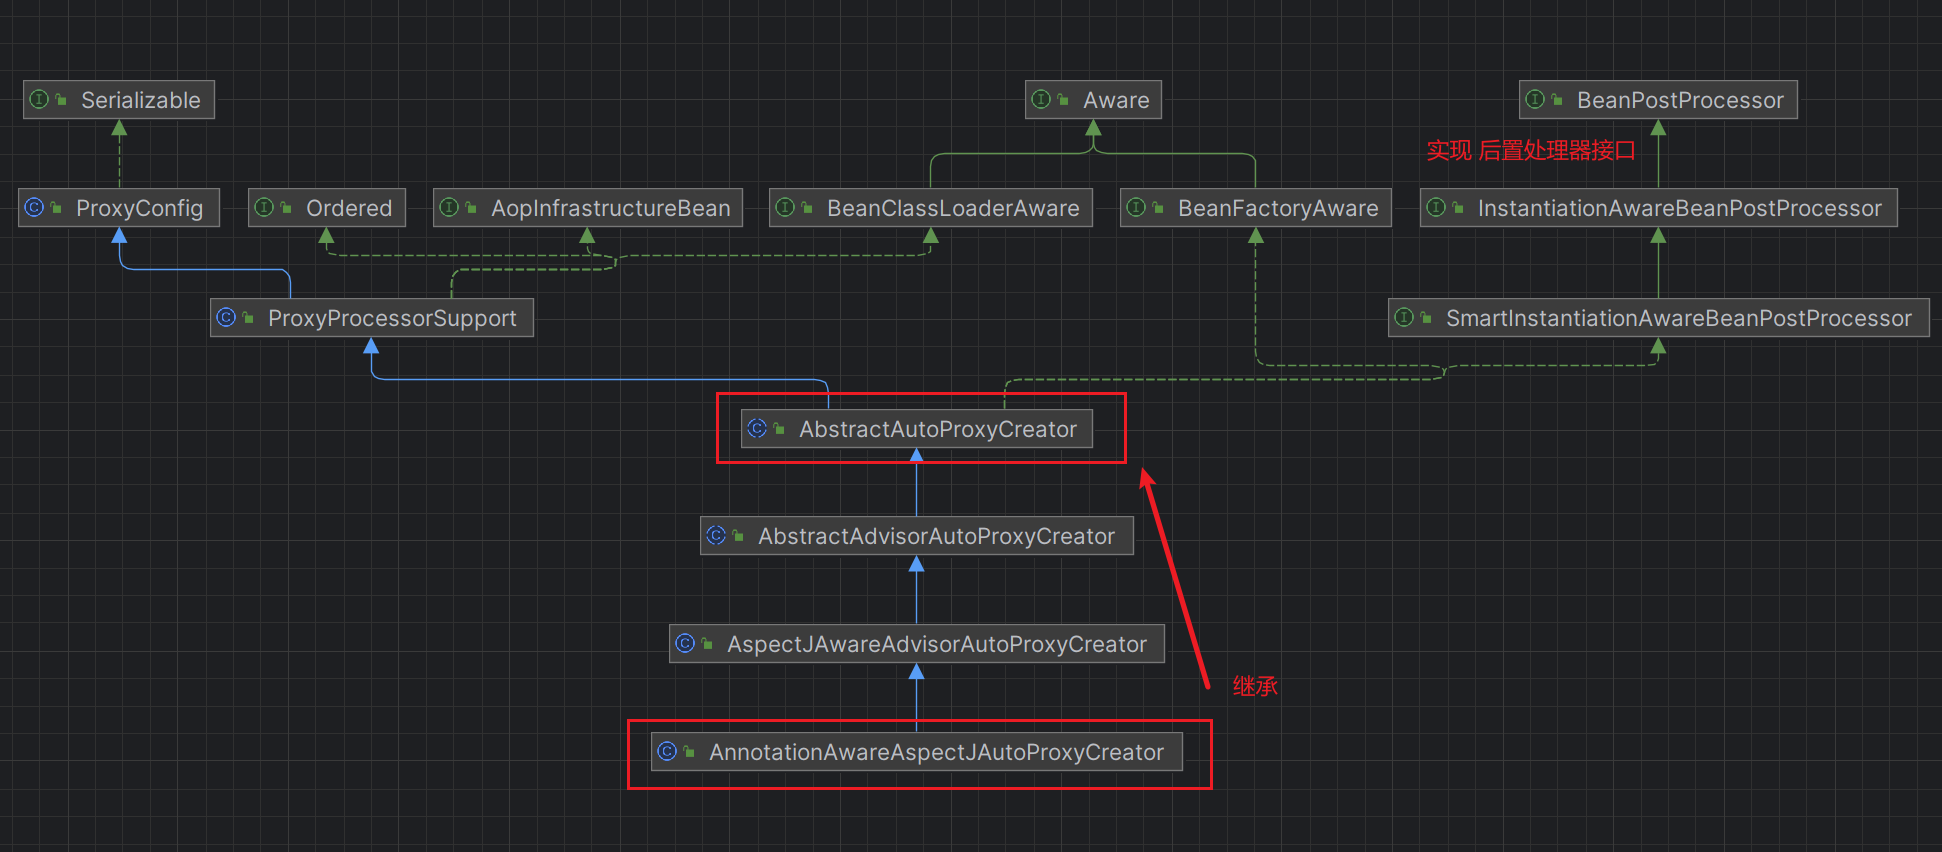Select the InstantiationAwareBeanPostProcessor node
The height and width of the screenshot is (852, 1942).
tap(1659, 208)
